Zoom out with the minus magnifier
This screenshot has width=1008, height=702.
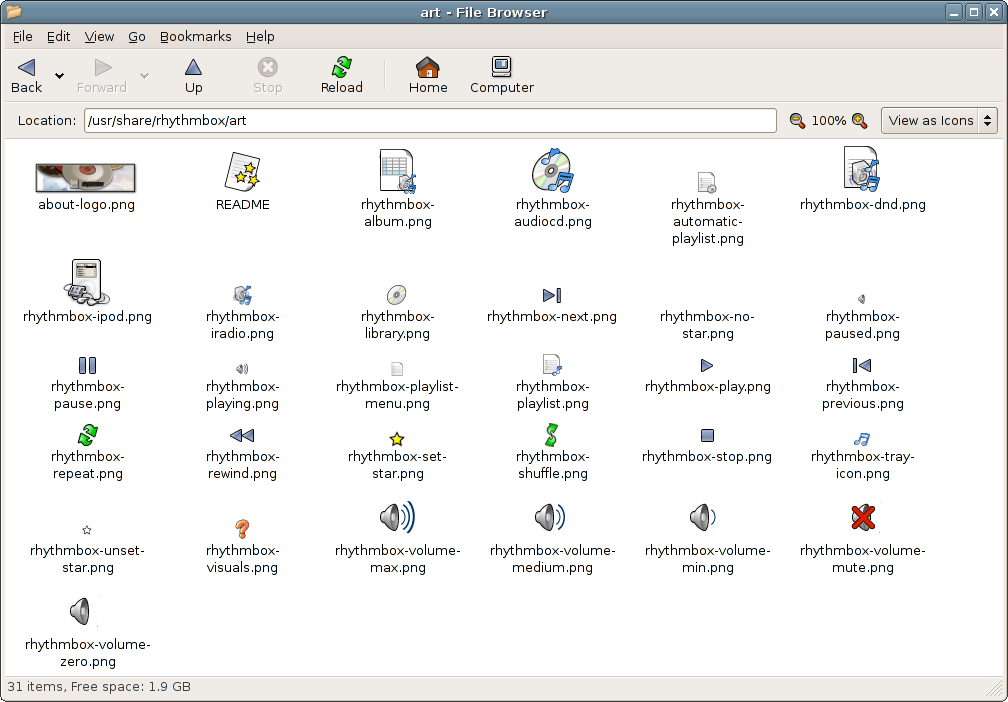click(x=797, y=120)
